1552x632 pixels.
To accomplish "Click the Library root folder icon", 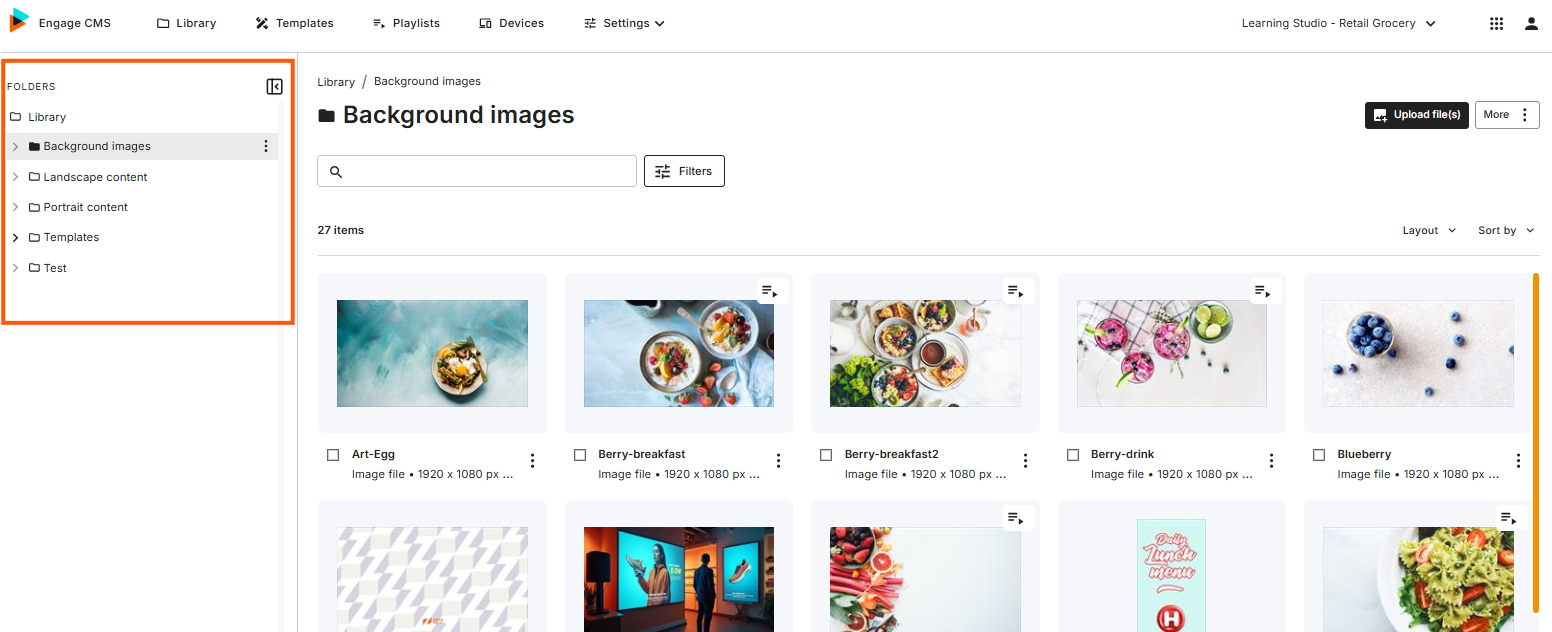I will [15, 117].
